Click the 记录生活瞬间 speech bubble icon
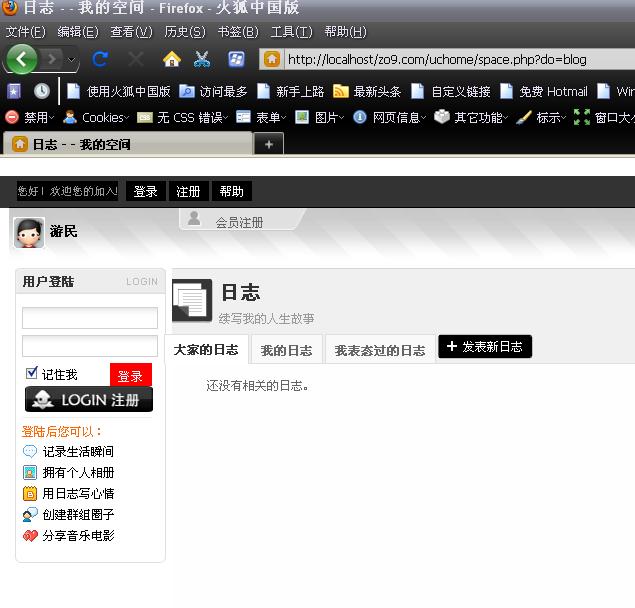This screenshot has height=608, width=635. point(30,451)
